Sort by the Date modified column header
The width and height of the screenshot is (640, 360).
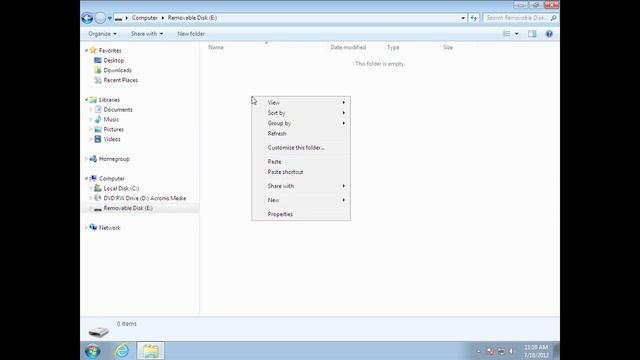(x=348, y=47)
